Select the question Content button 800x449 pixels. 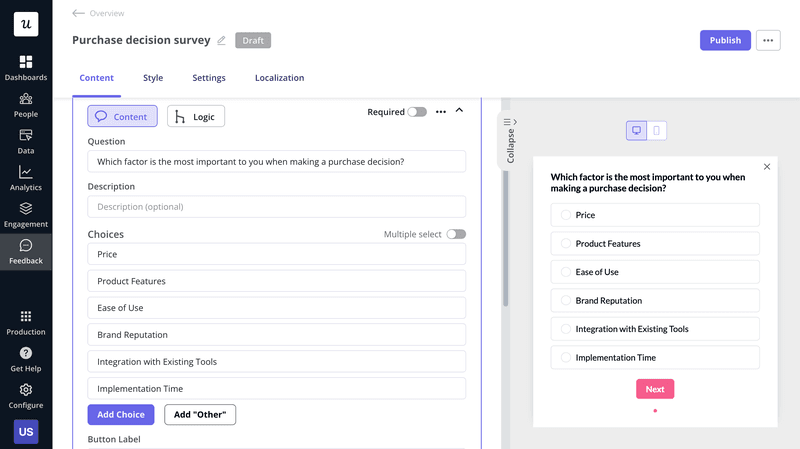(122, 116)
